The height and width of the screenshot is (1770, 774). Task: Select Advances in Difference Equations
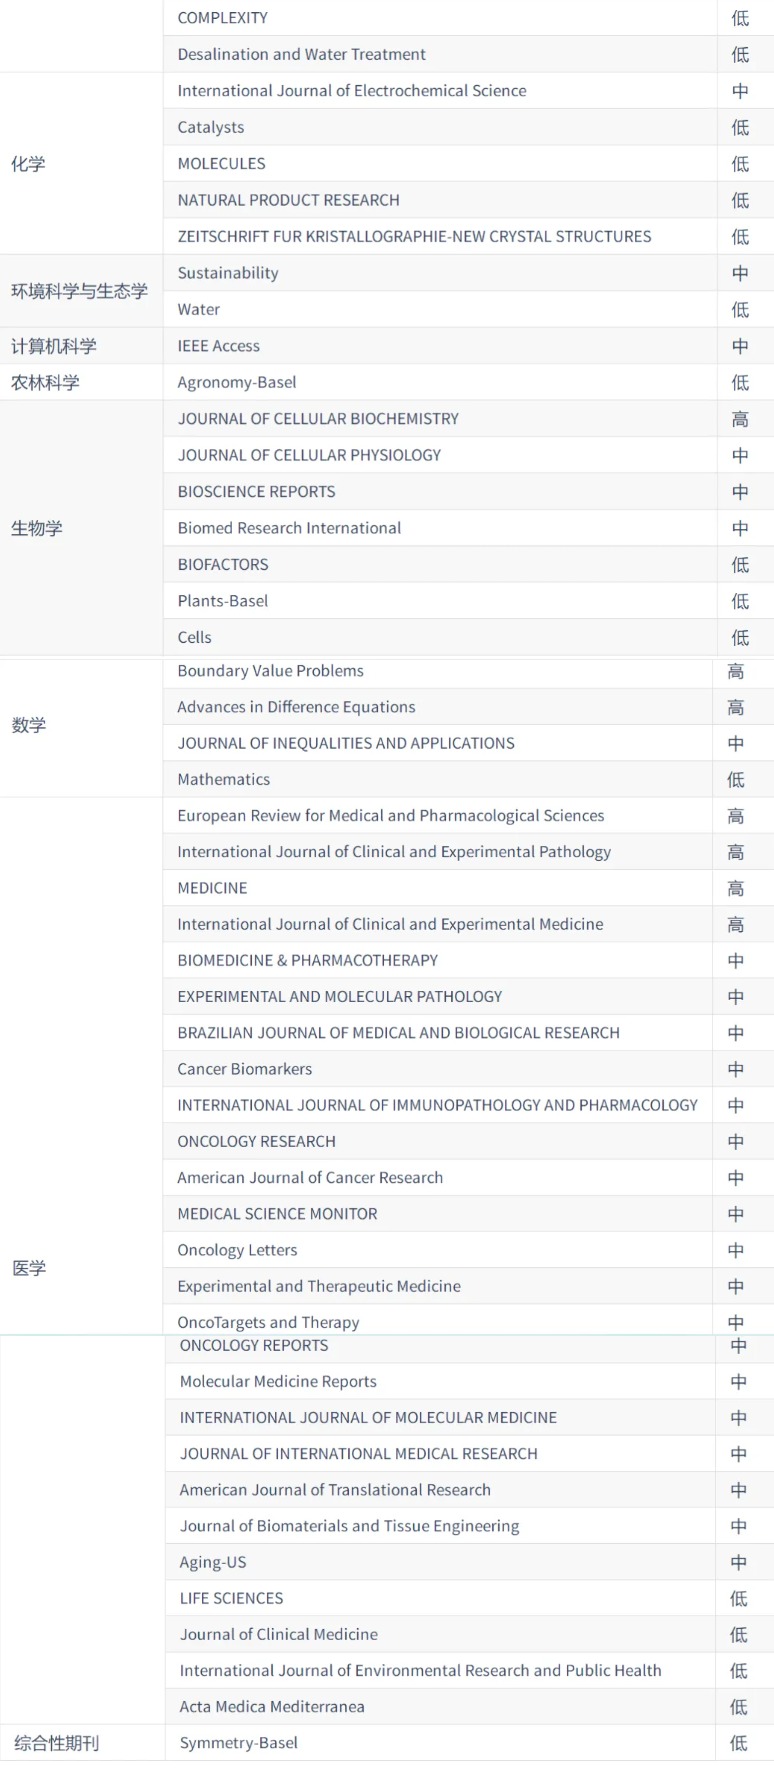(x=296, y=707)
